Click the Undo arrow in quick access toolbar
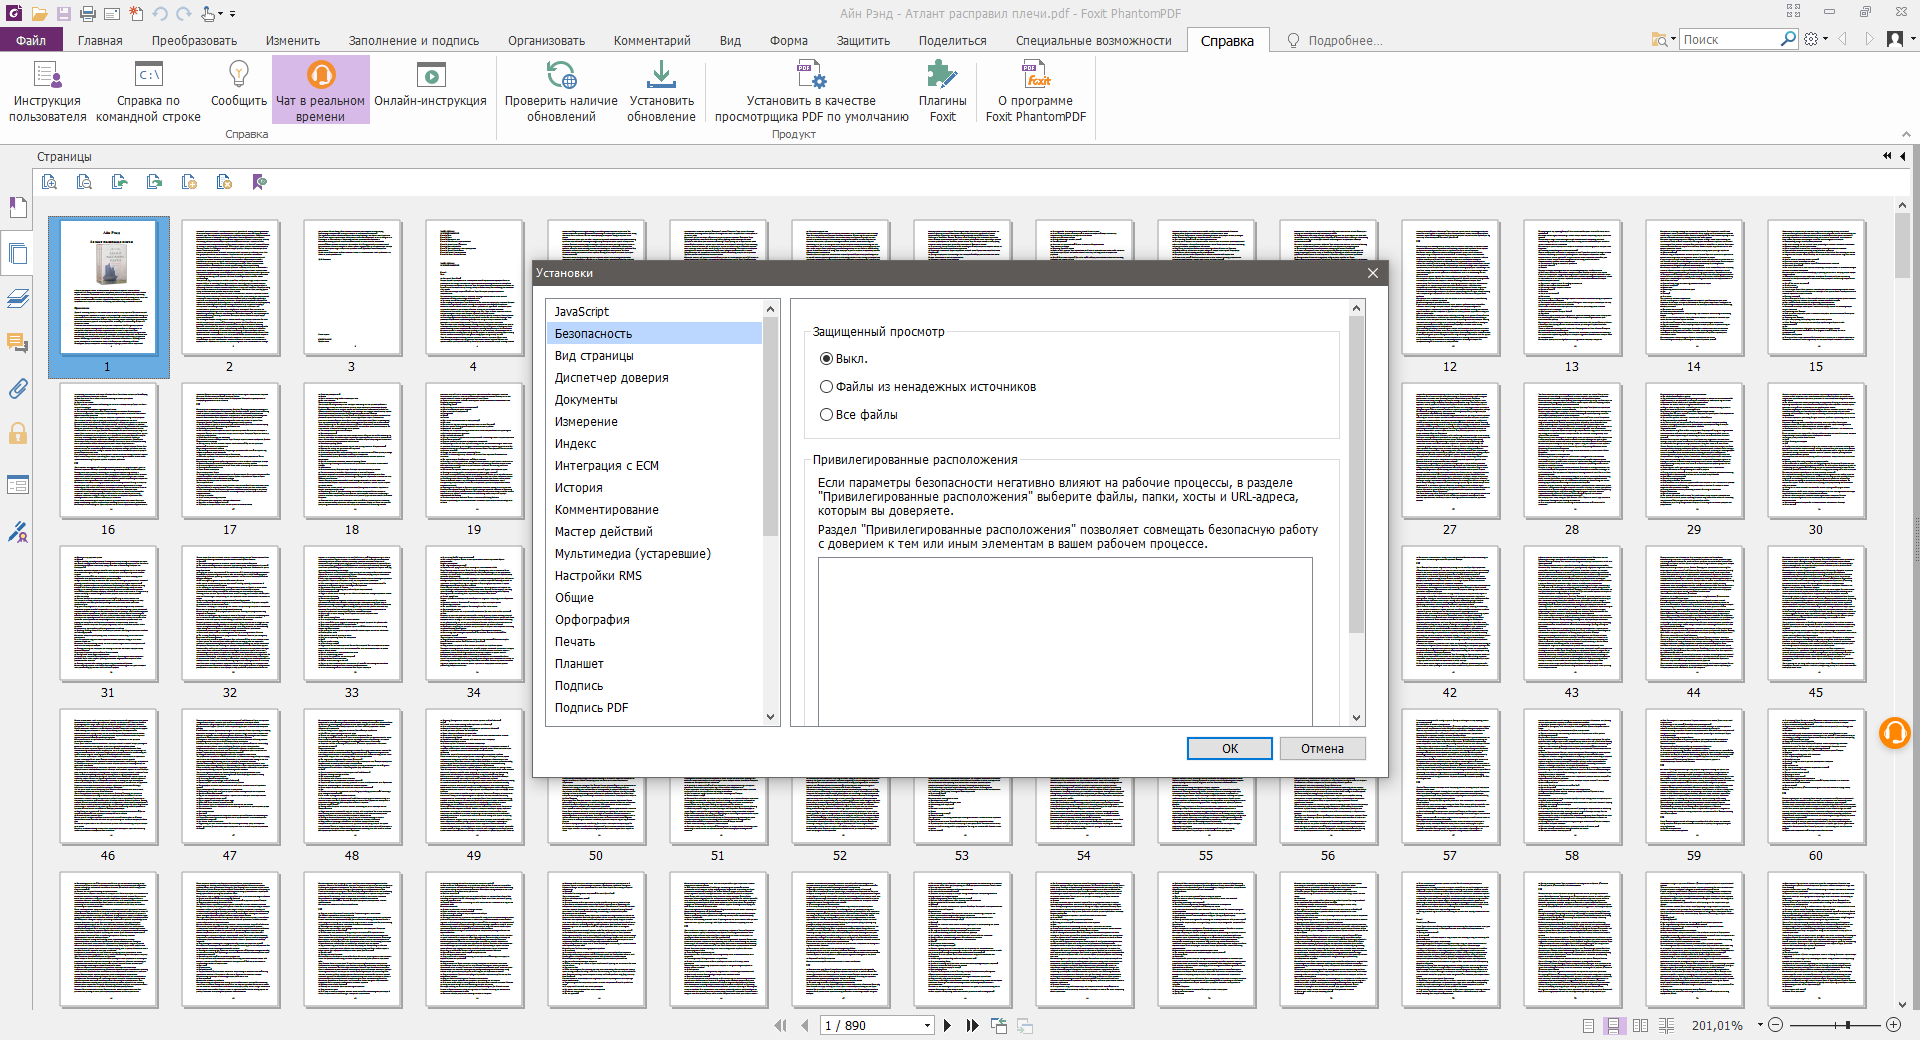 tap(161, 14)
